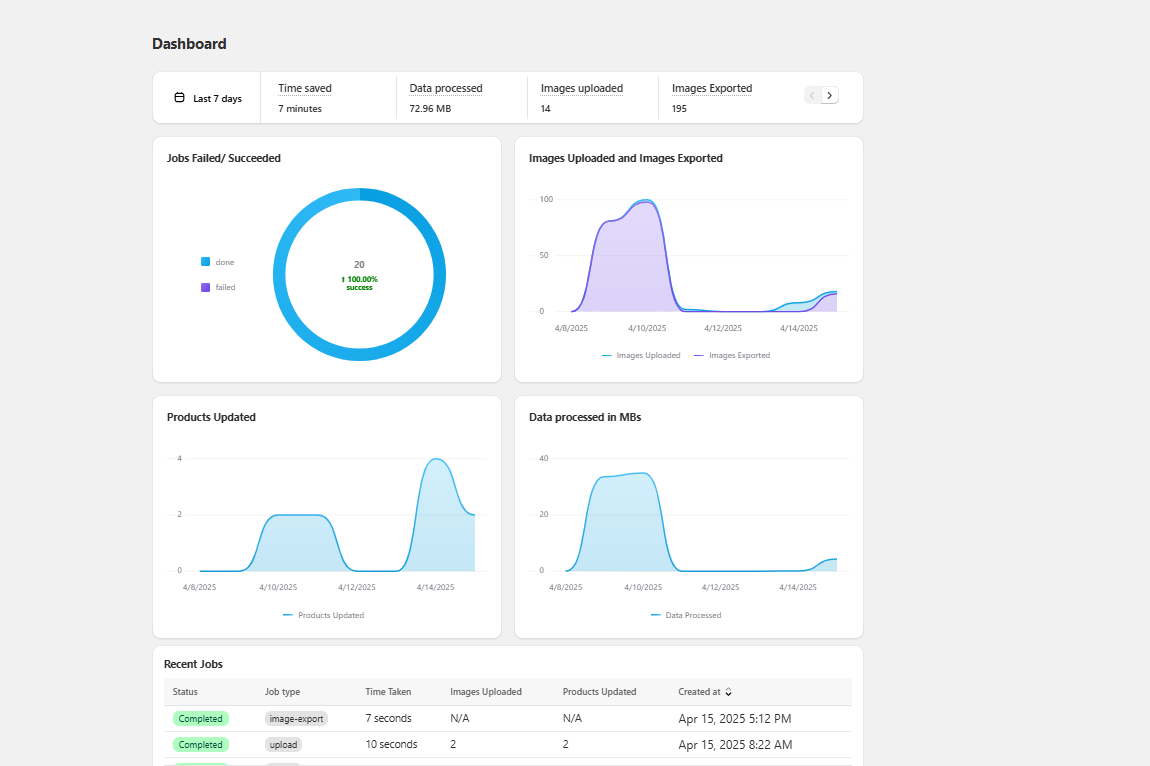
Task: Click the Data Processed legend marker
Action: coord(657,615)
